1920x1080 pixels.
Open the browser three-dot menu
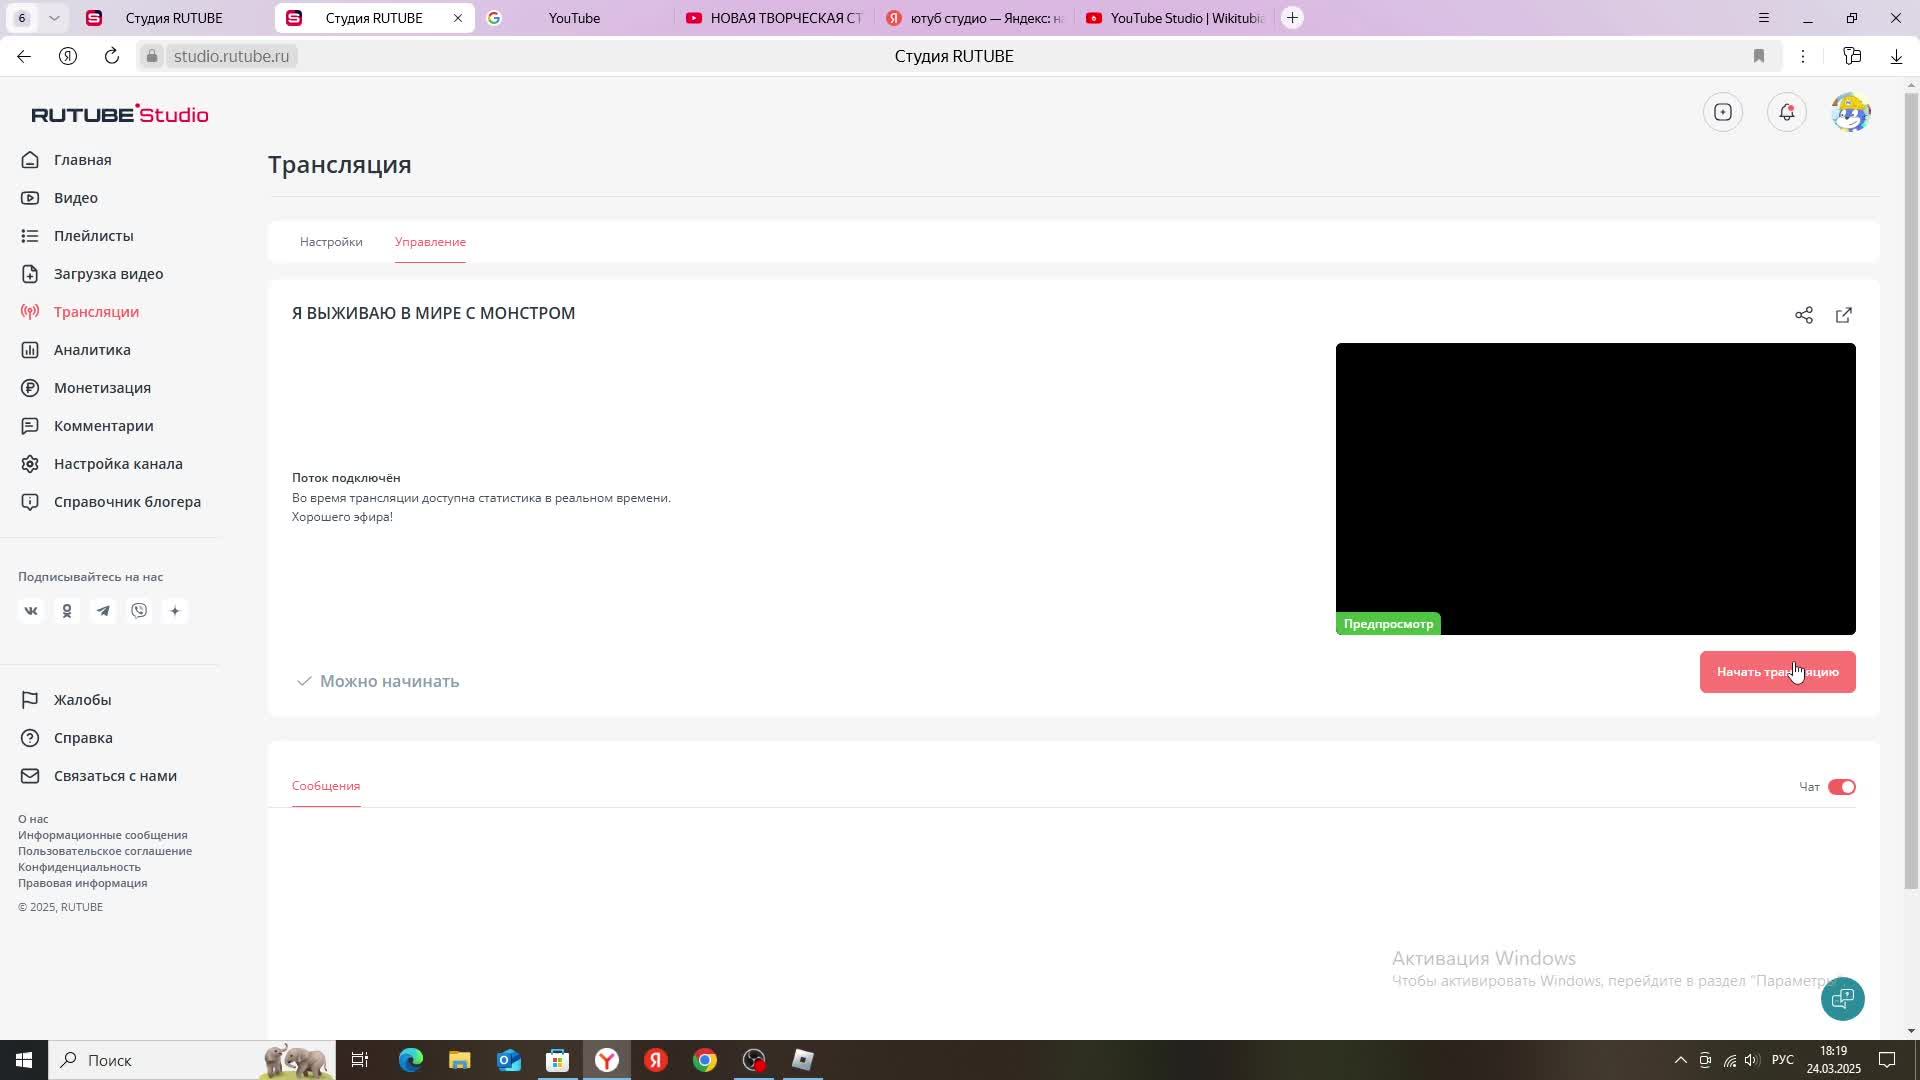(x=1803, y=56)
